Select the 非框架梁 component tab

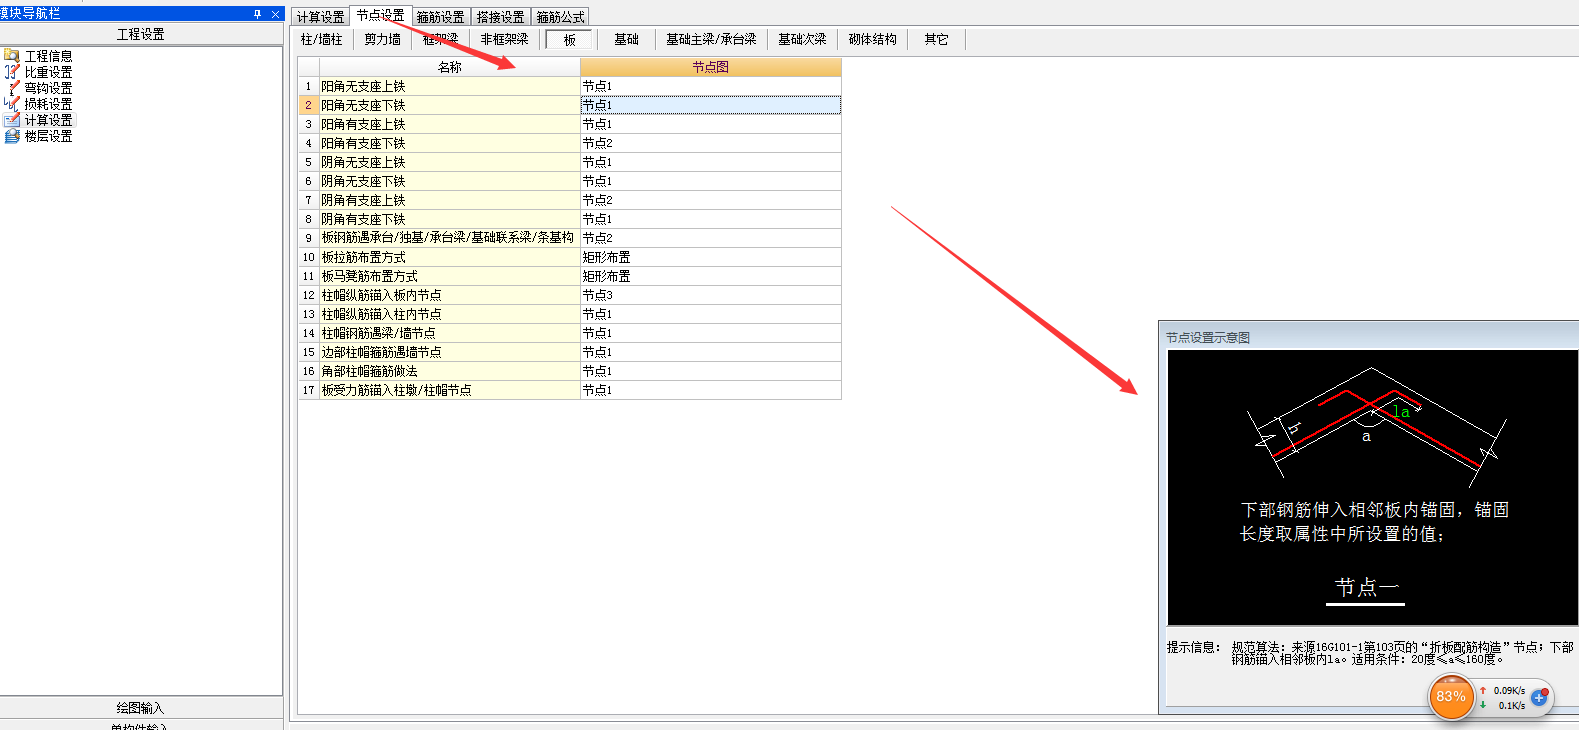[504, 39]
